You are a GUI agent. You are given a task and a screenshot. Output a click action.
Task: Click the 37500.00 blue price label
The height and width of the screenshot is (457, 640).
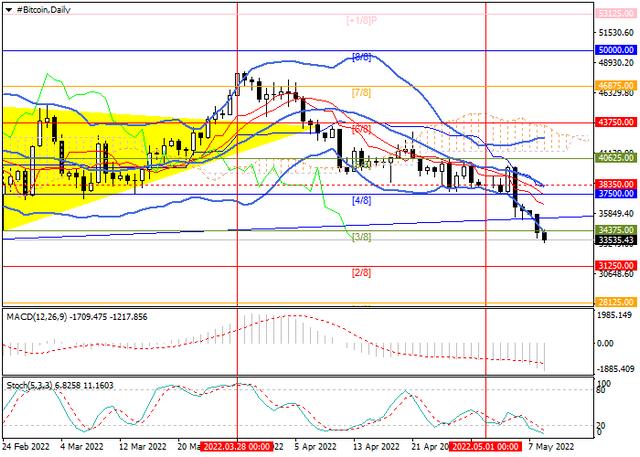click(616, 193)
